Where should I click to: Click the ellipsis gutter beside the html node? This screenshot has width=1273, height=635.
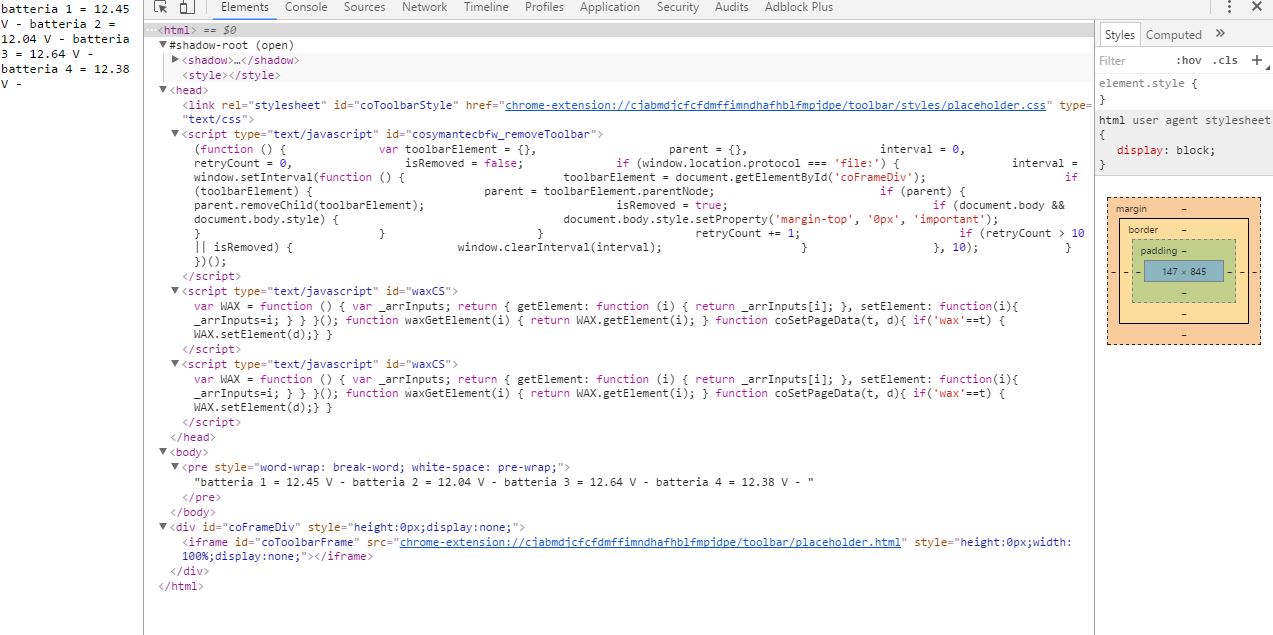tap(150, 30)
